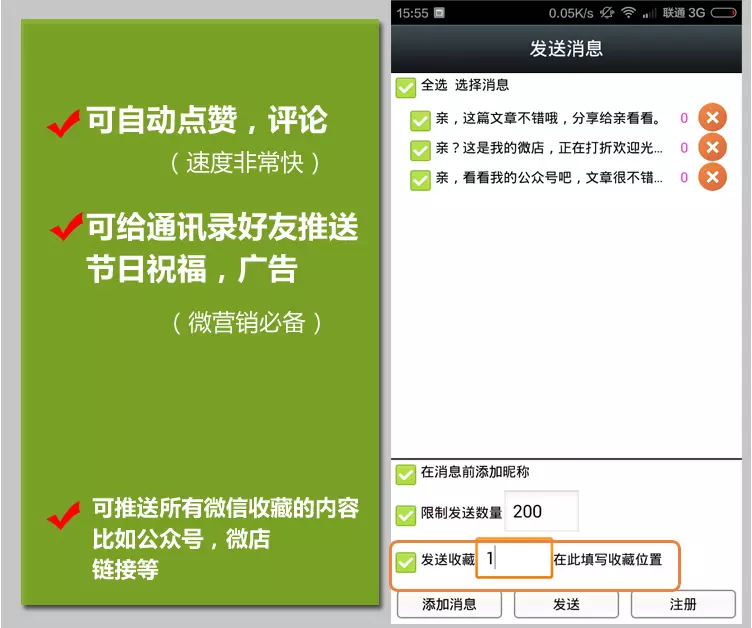Click the 注册 button
Viewport: 752px width, 628px height.
(683, 604)
